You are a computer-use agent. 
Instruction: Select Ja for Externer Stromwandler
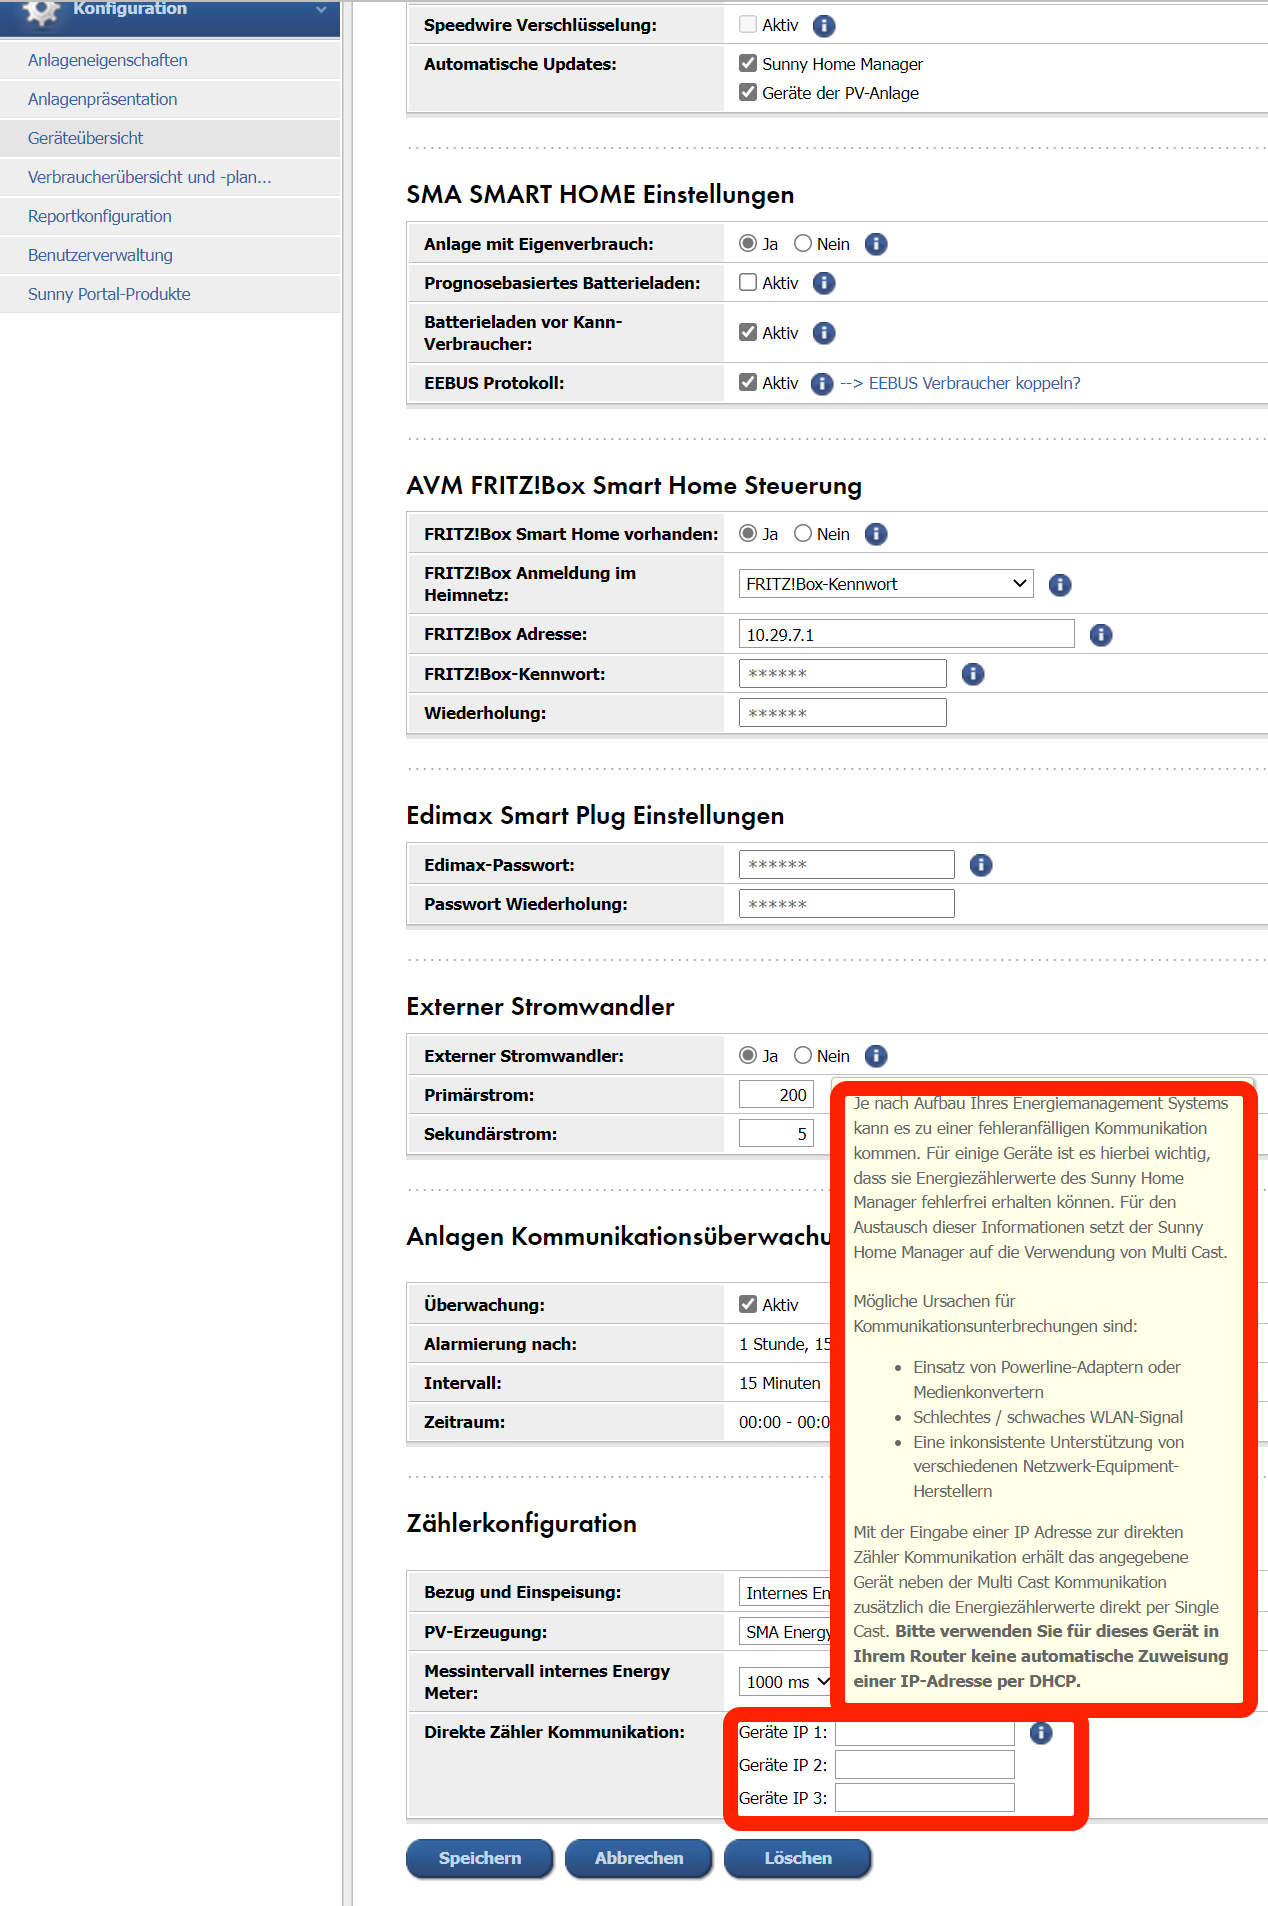point(748,1055)
